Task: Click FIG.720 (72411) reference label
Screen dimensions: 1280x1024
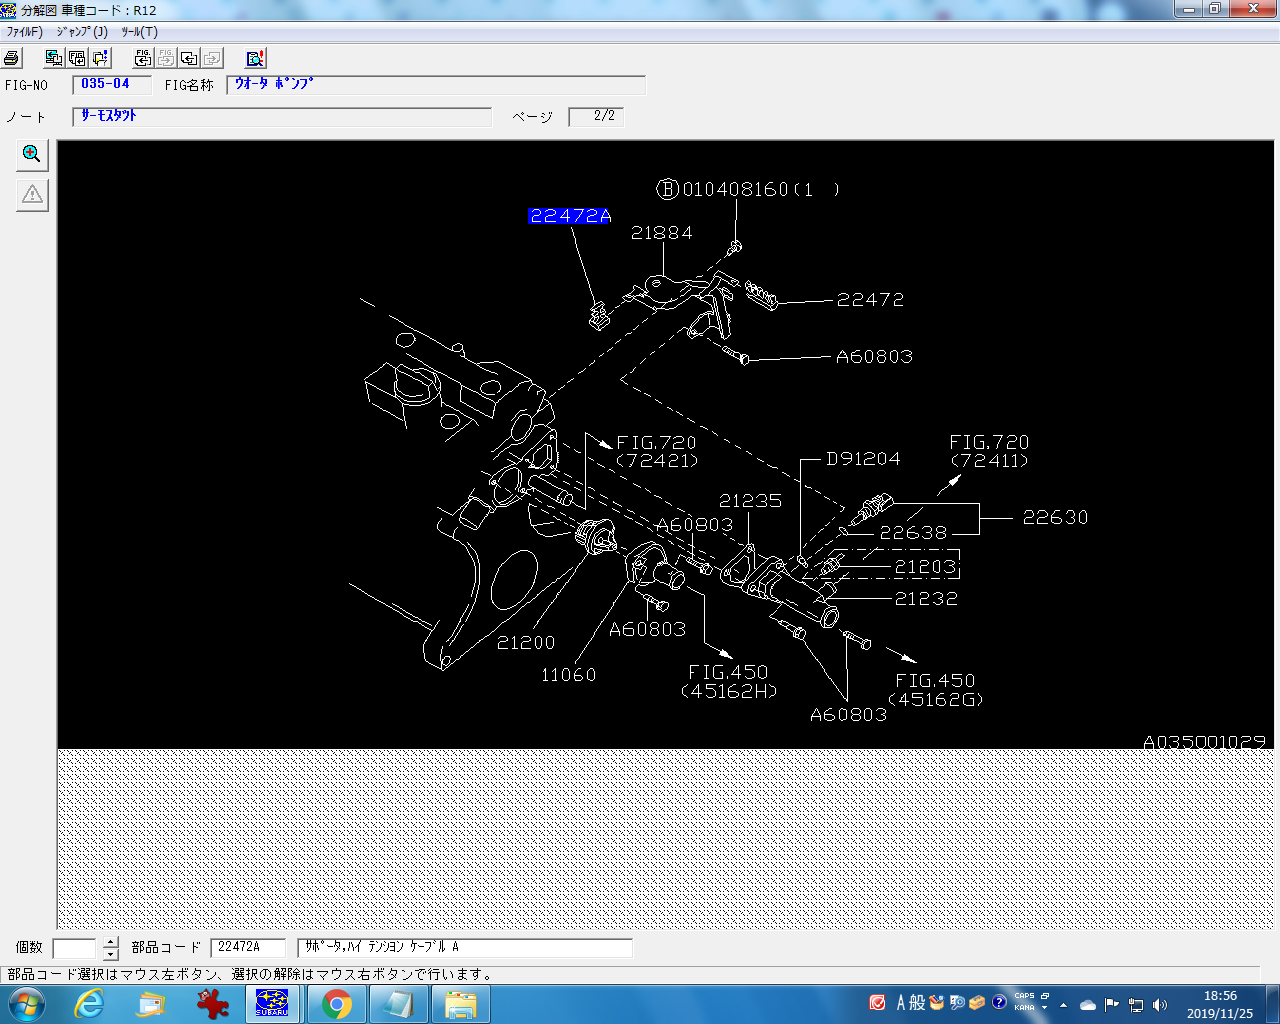Action: pos(989,451)
